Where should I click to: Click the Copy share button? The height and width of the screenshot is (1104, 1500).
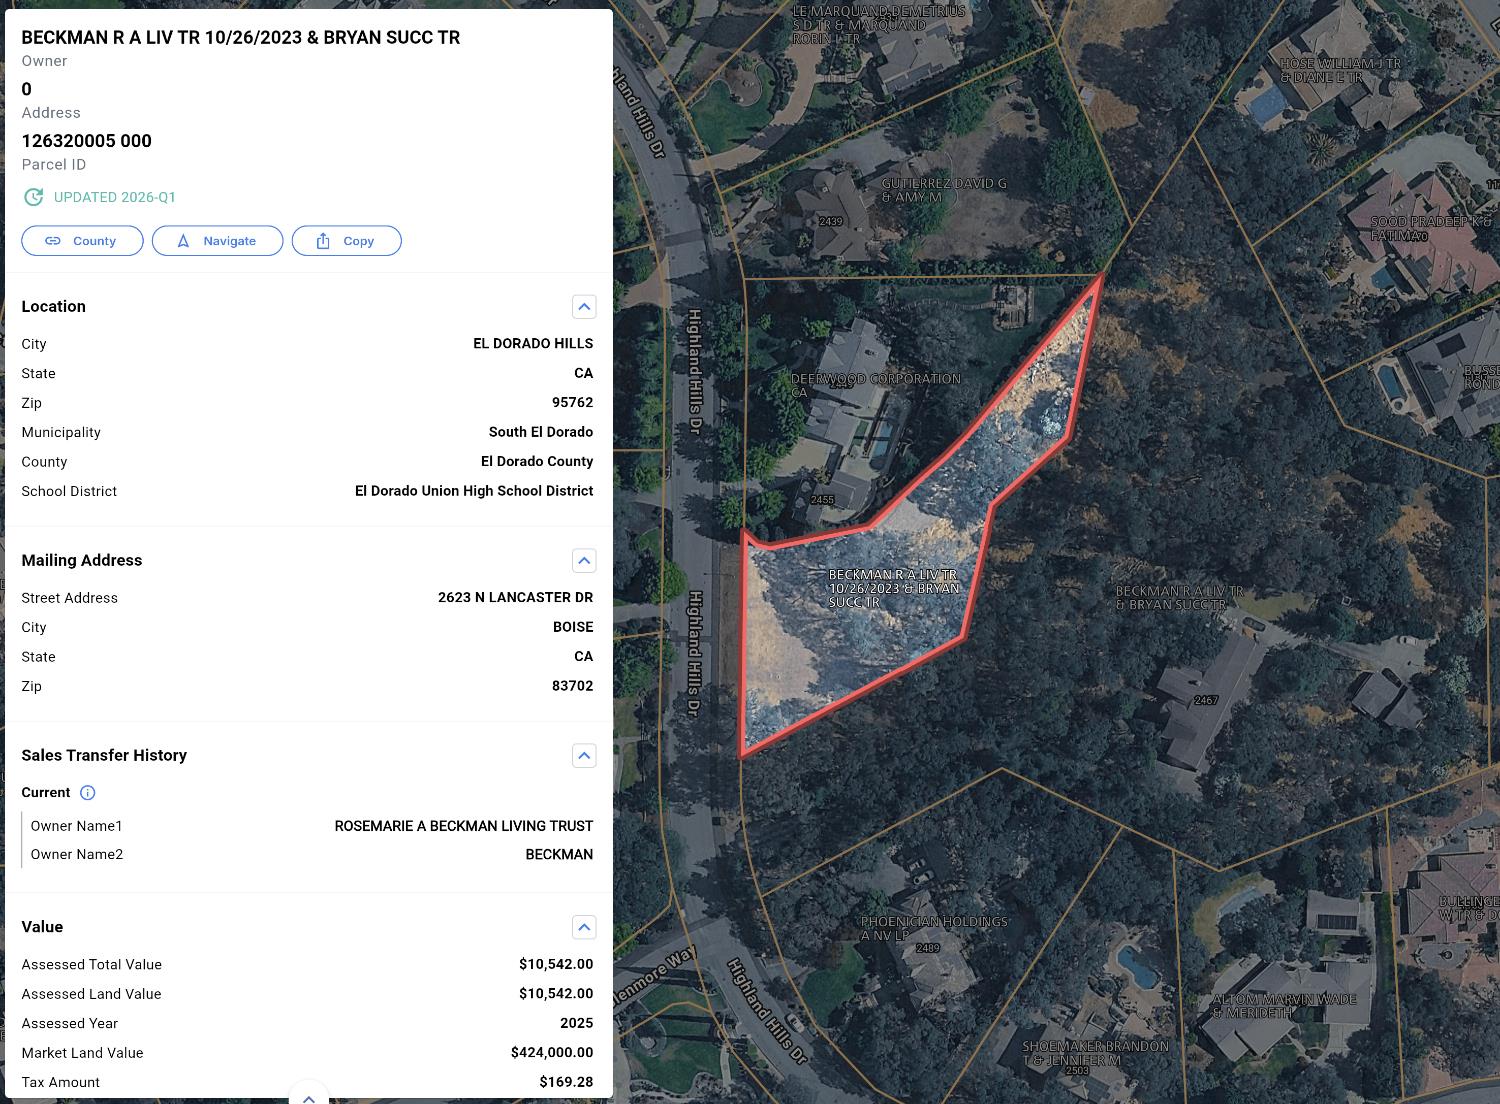[346, 241]
